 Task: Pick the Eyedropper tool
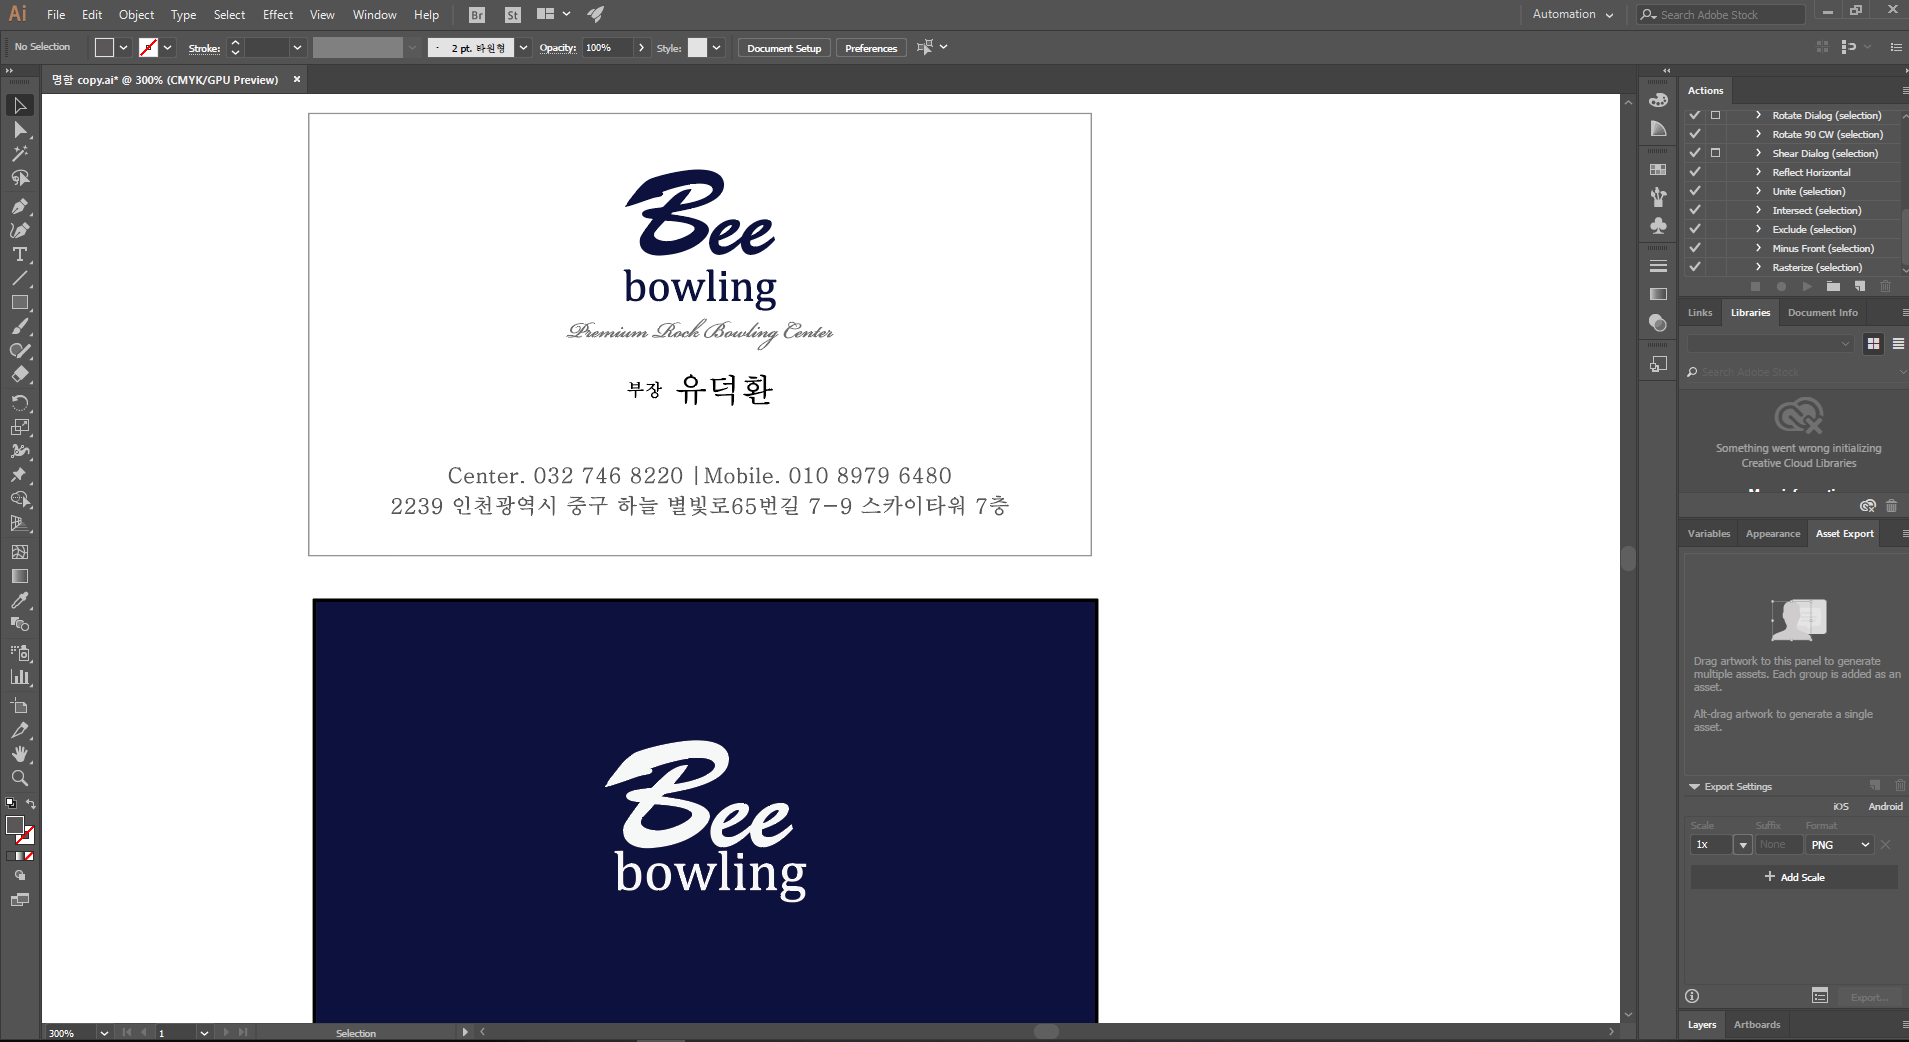coord(20,600)
